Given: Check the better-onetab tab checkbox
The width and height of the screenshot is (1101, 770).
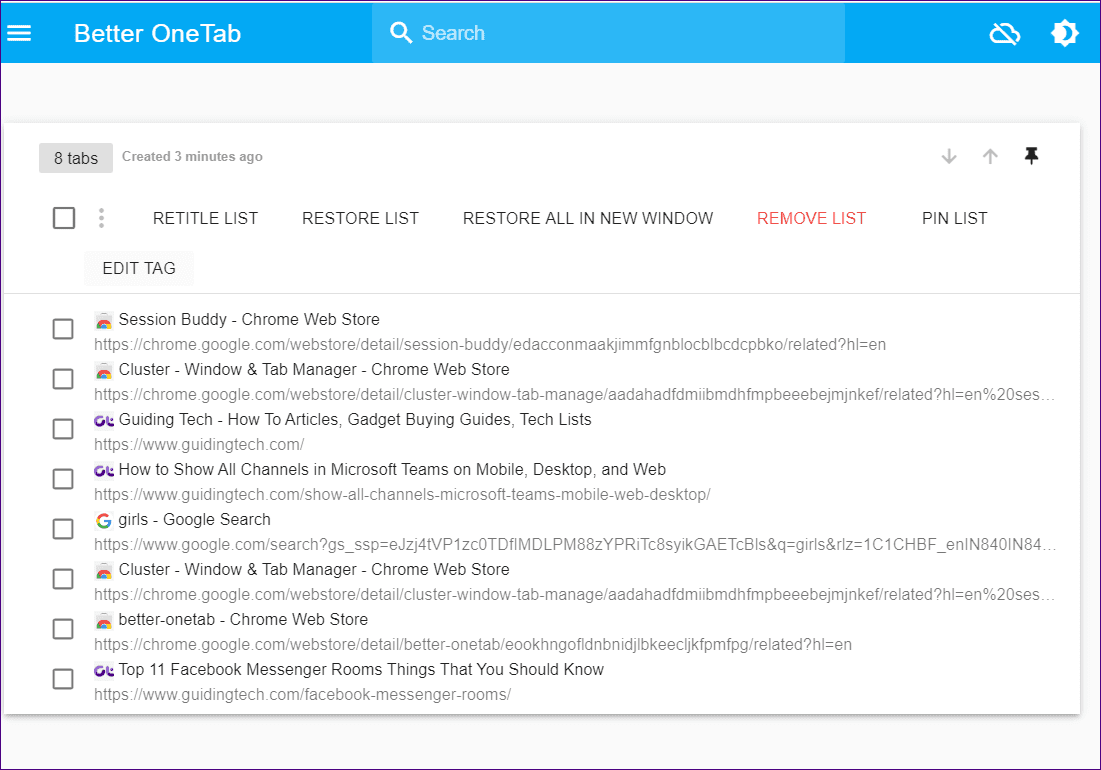Looking at the screenshot, I should 63,629.
